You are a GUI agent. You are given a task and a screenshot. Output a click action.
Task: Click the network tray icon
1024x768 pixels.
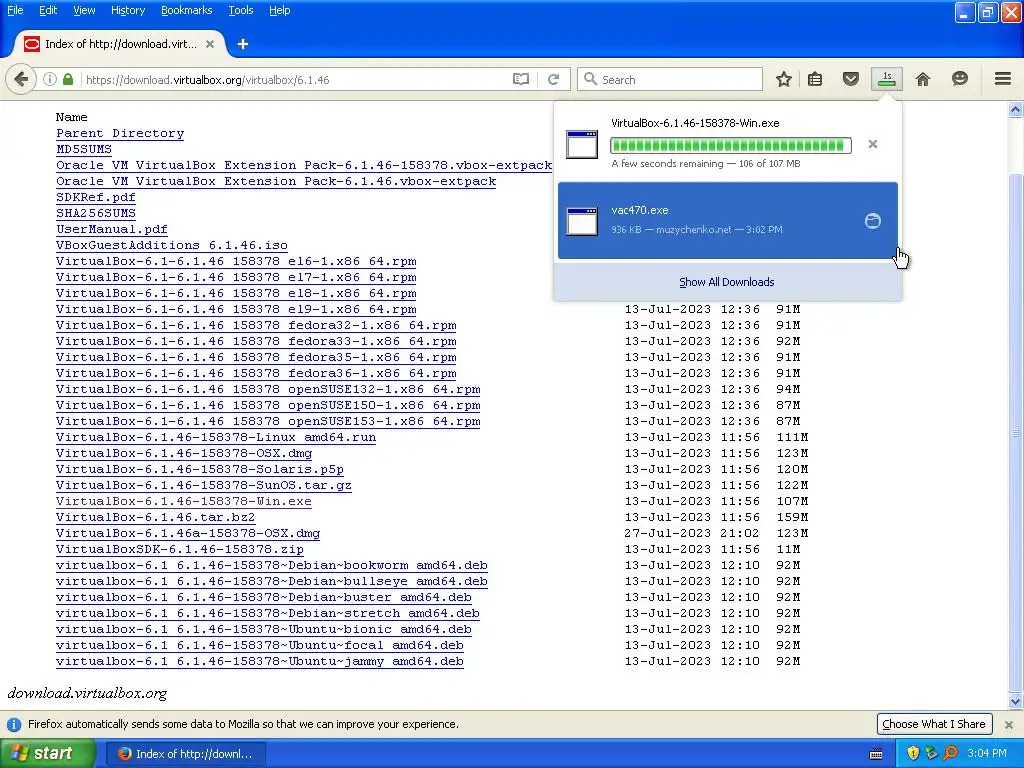(931, 754)
